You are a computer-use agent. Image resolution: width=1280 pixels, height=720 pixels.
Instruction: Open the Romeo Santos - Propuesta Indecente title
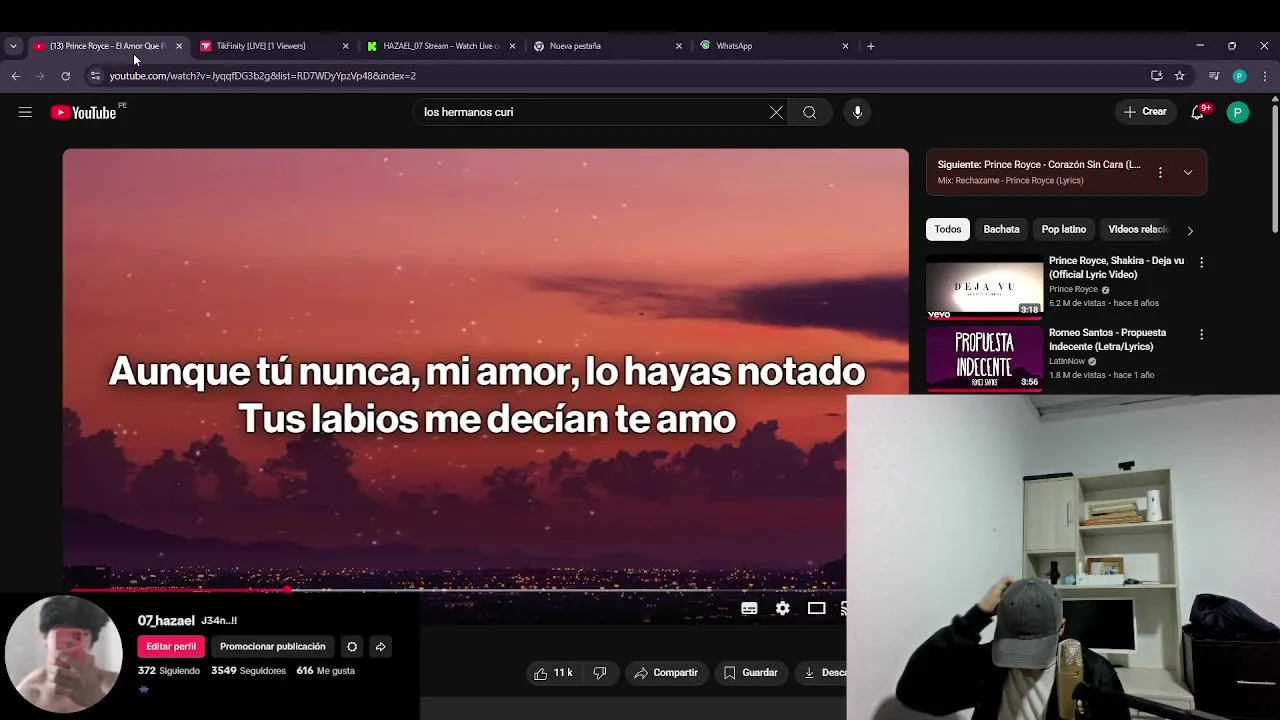tap(1107, 339)
